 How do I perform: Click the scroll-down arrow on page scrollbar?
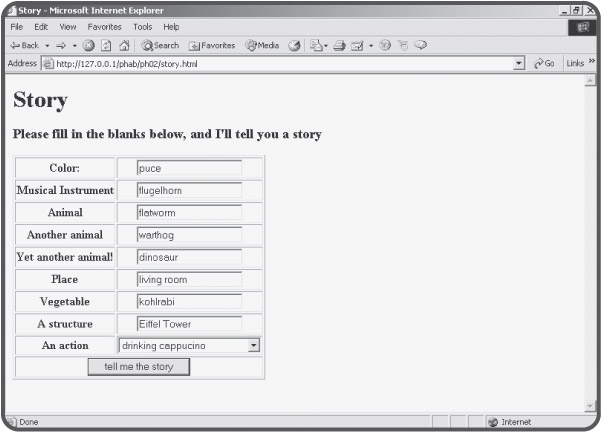tap(589, 406)
